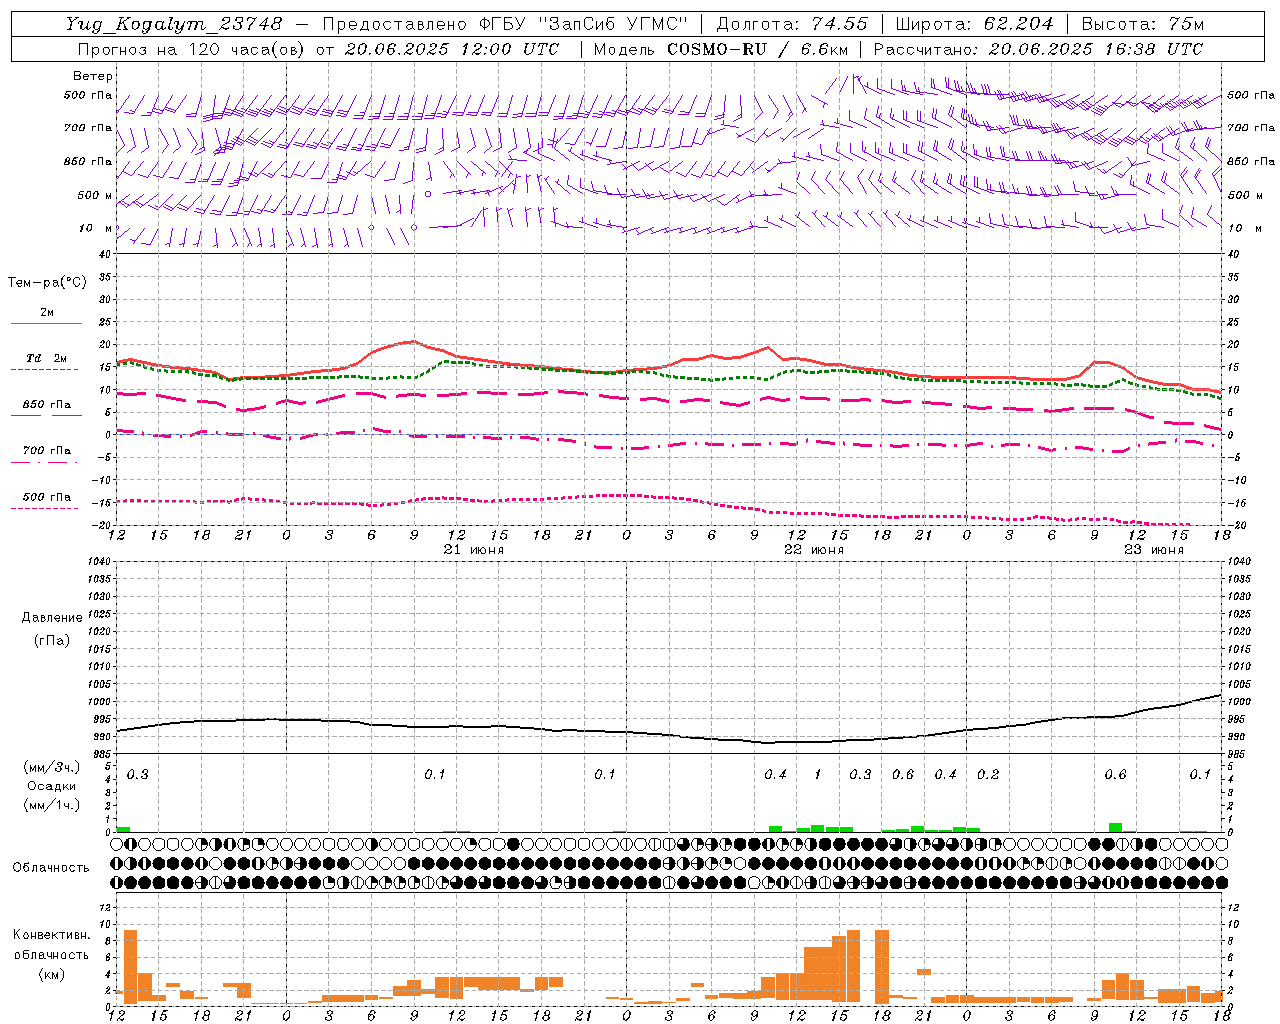This screenshot has height=1024, width=1280.
Task: Select the left 500 м wind level label
Action: [x=95, y=195]
